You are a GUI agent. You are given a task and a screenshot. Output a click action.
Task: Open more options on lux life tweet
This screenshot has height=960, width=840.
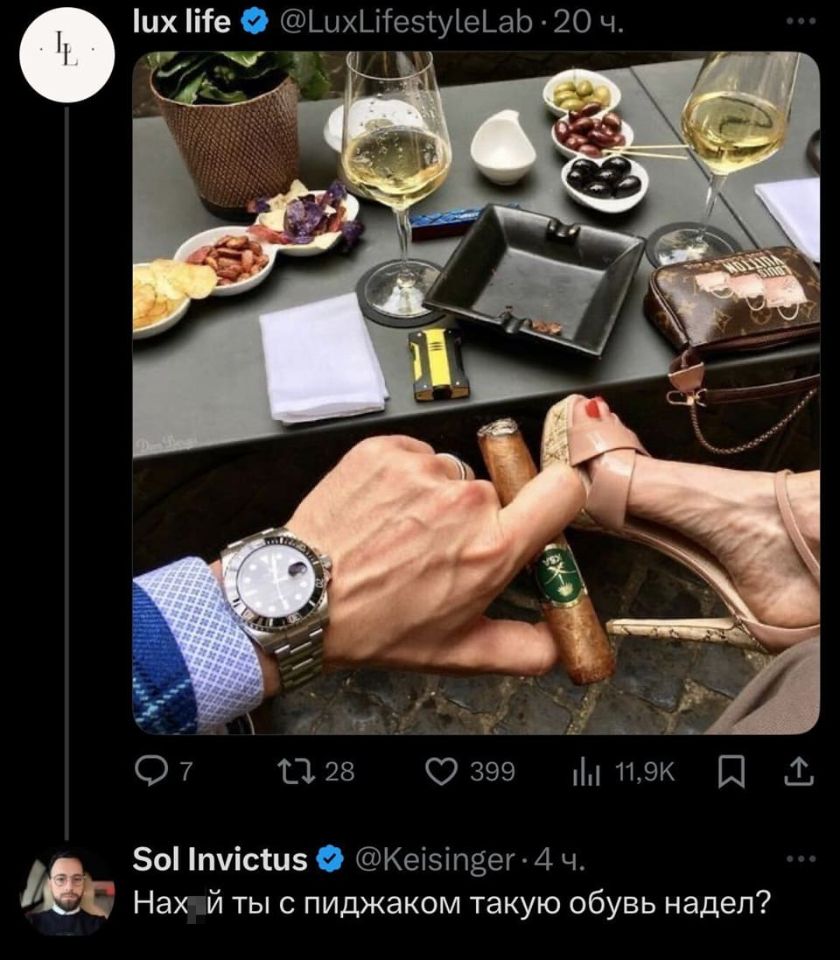pyautogui.click(x=800, y=20)
